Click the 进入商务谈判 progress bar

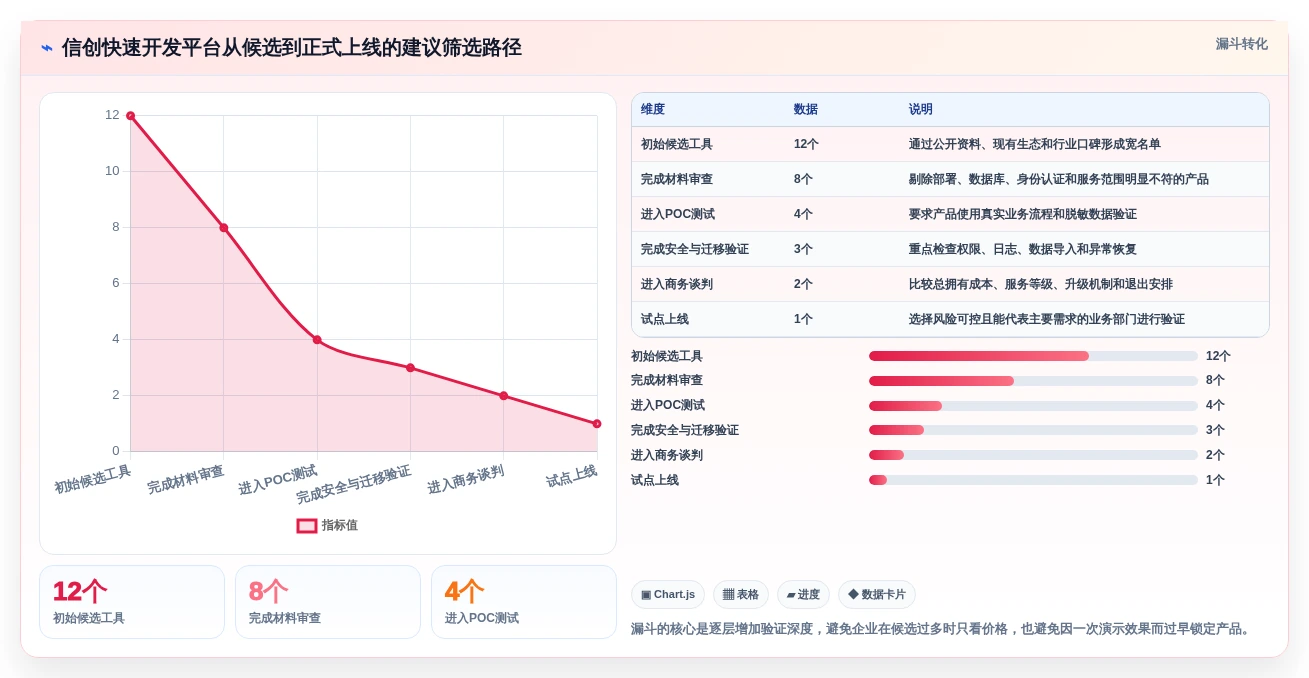(1033, 455)
